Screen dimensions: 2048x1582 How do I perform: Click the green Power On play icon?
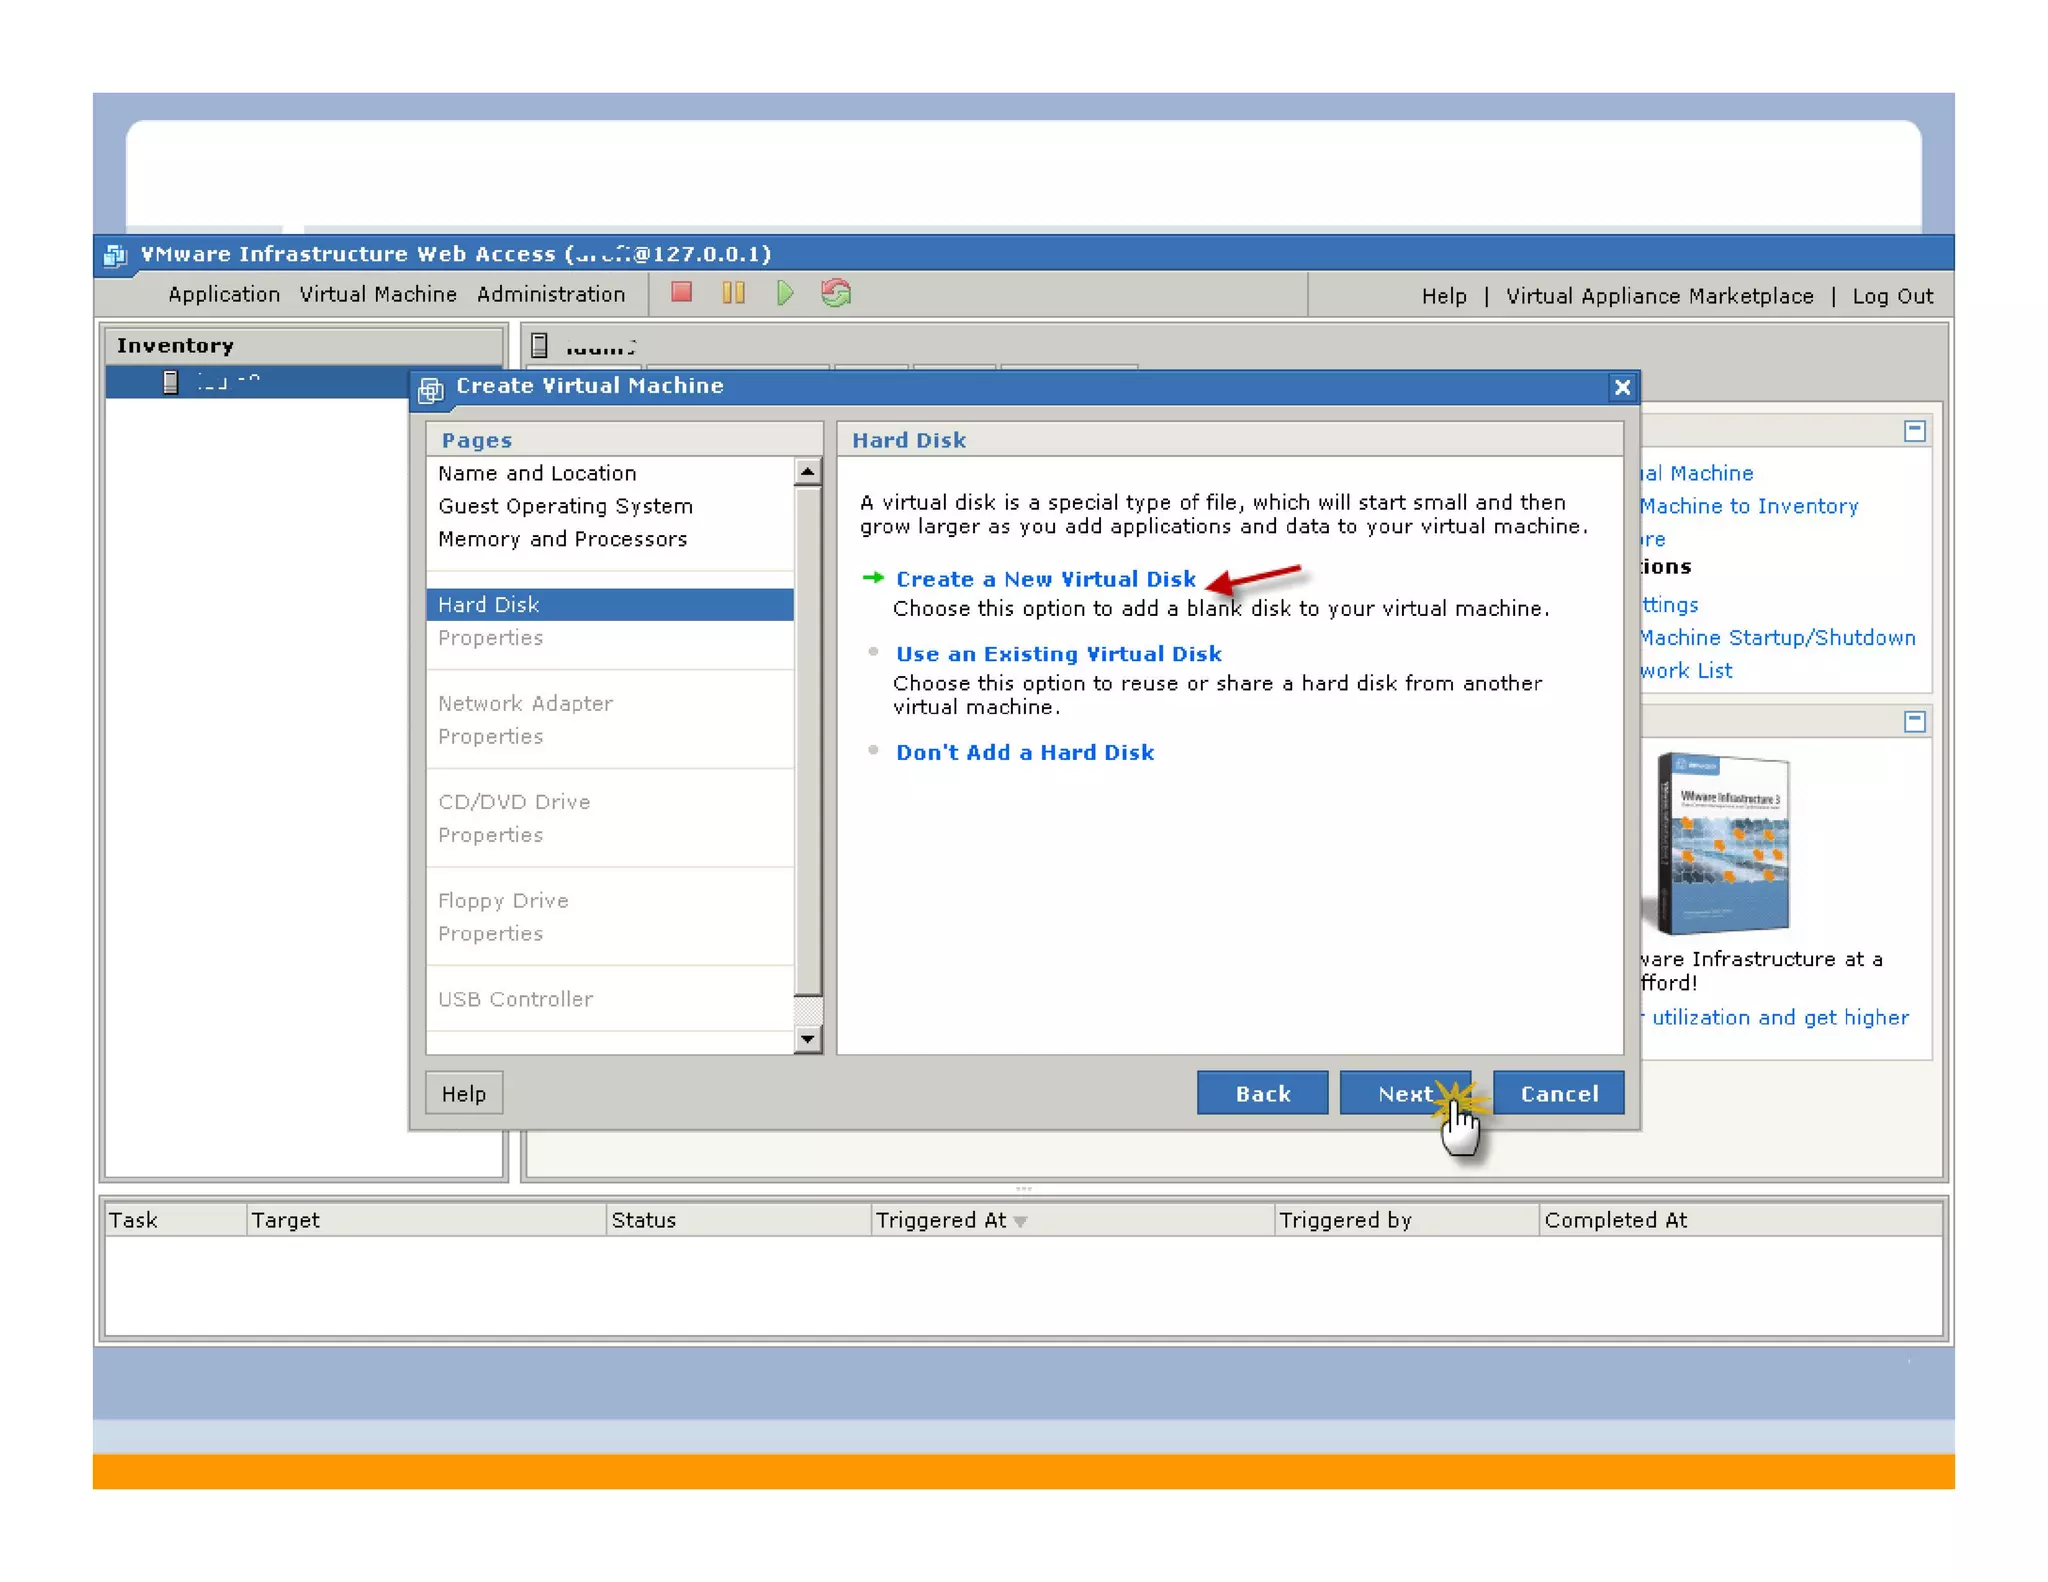(785, 293)
